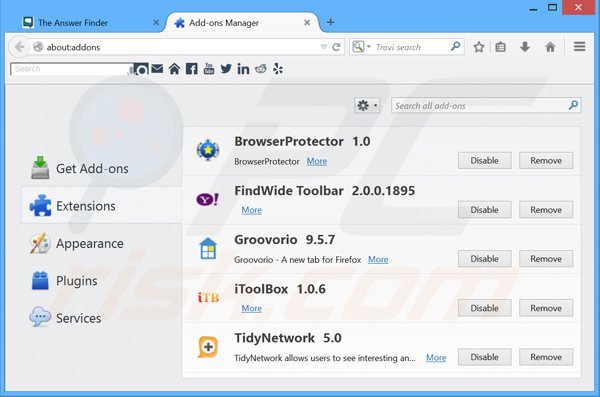Screen dimensions: 600x397
Task: Disable the TidyNetwork extension
Action: (484, 357)
